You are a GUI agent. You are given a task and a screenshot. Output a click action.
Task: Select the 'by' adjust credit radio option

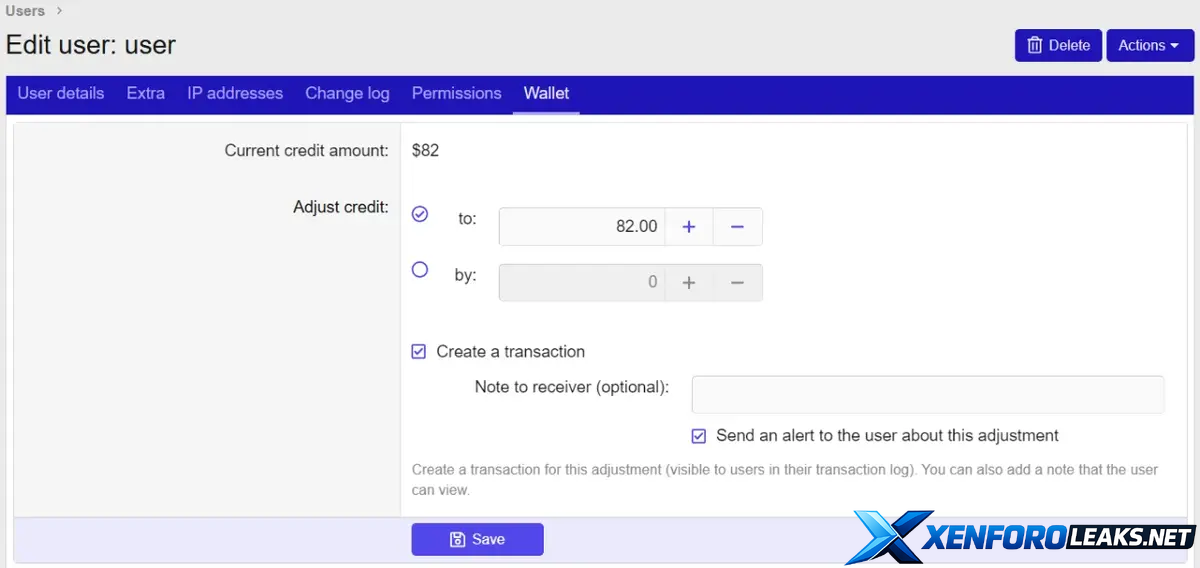pos(420,269)
